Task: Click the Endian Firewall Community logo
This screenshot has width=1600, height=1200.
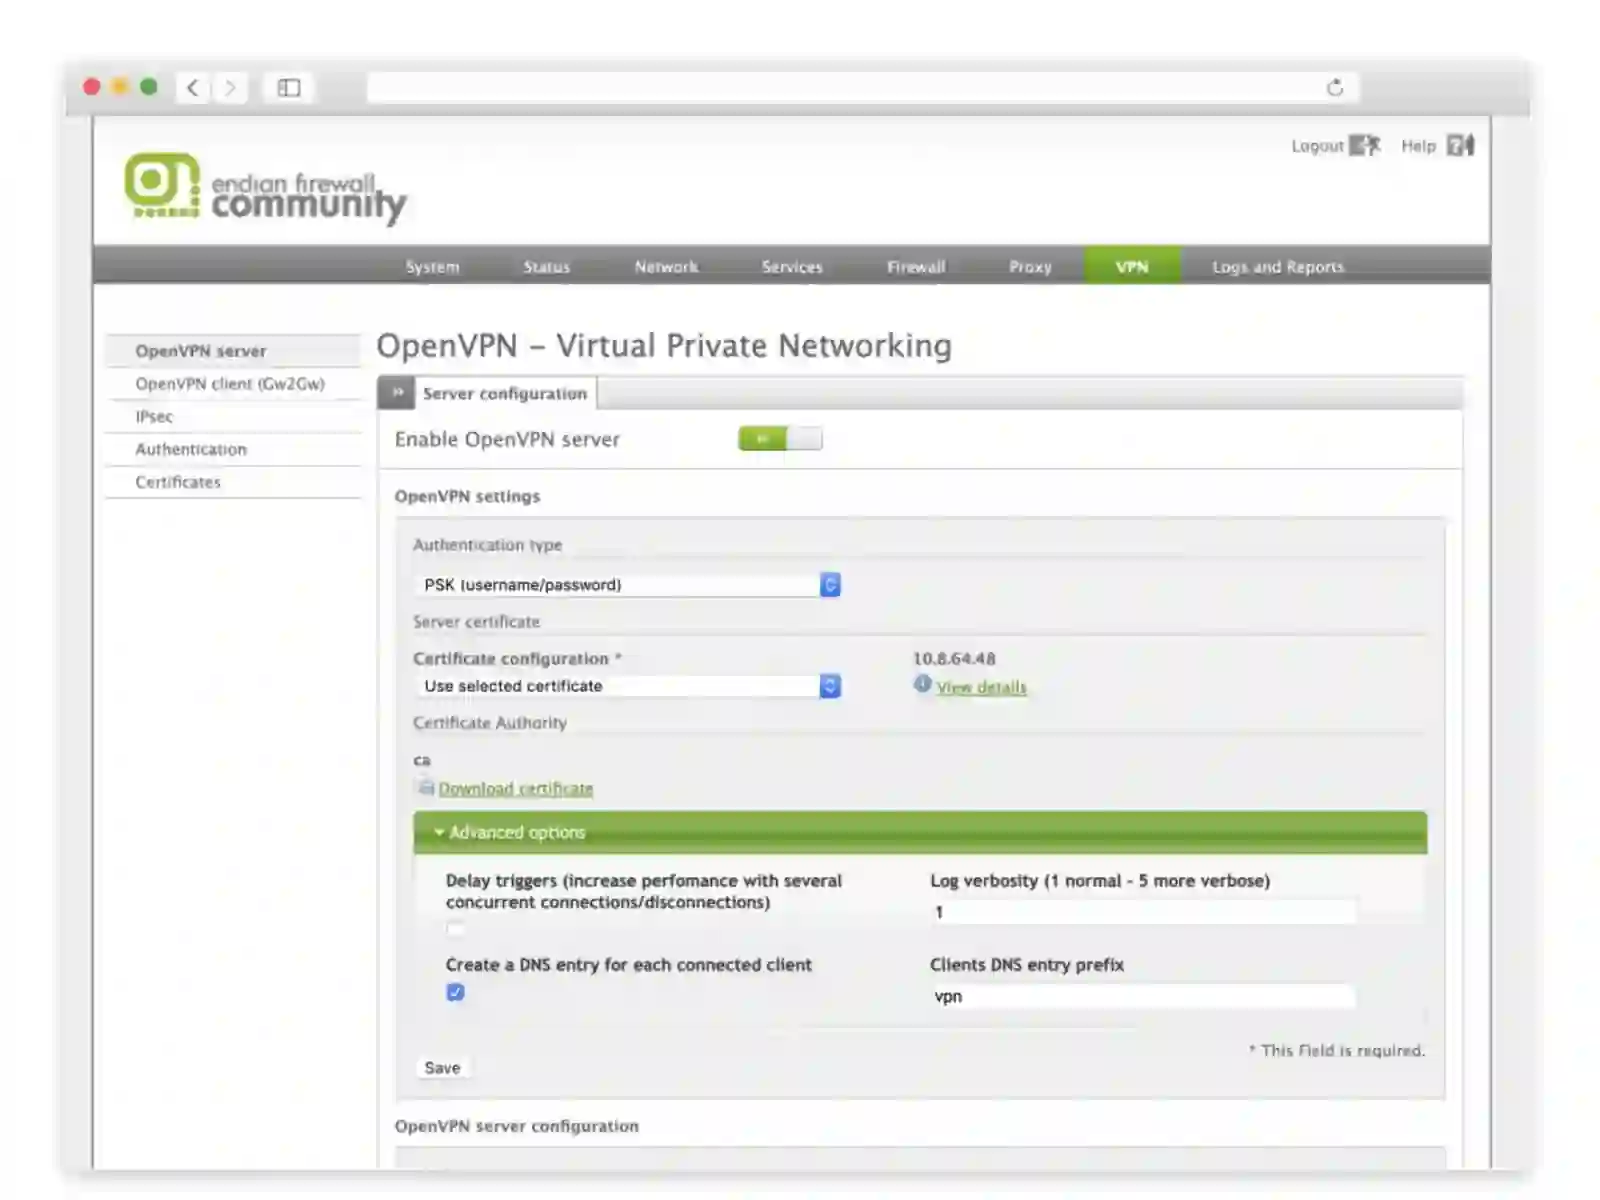Action: click(x=265, y=187)
